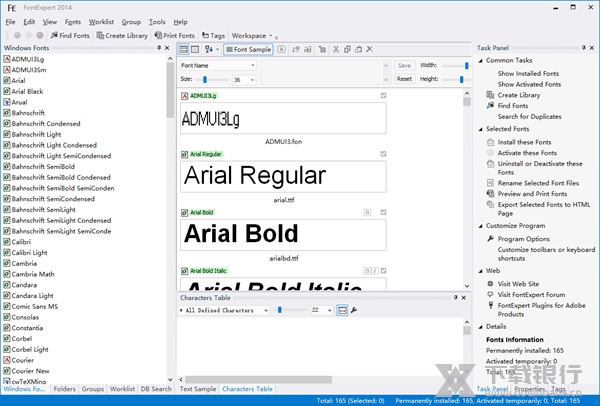Switch to the Text Sample tab
The width and height of the screenshot is (600, 406).
(197, 389)
